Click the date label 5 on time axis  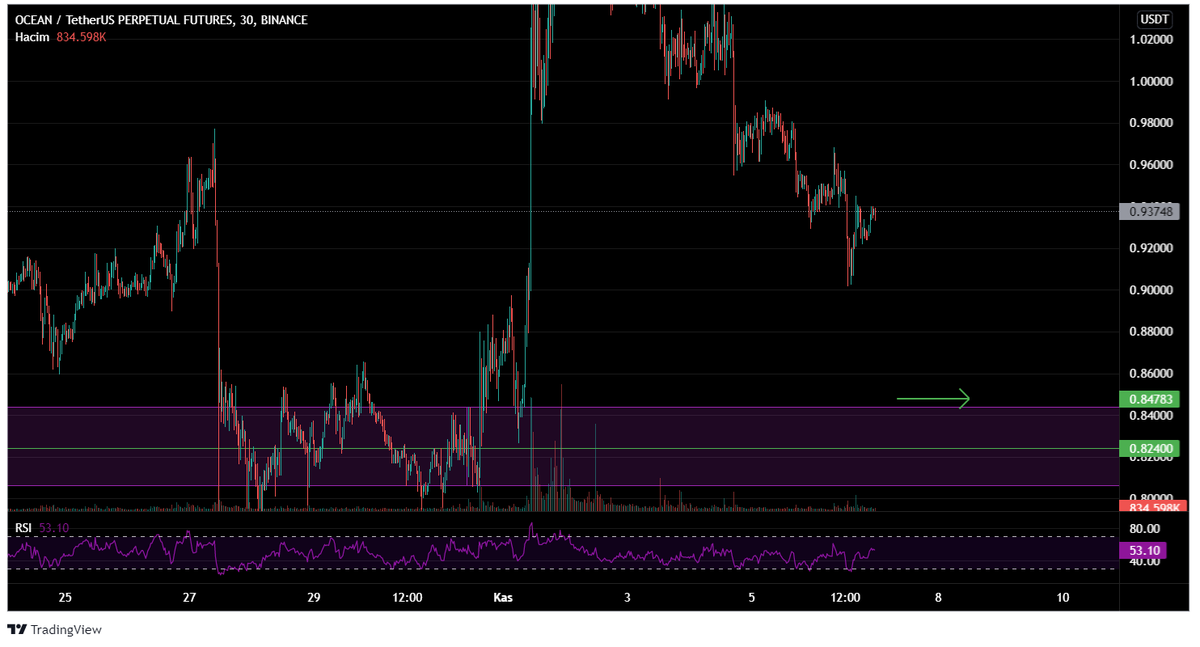[752, 598]
